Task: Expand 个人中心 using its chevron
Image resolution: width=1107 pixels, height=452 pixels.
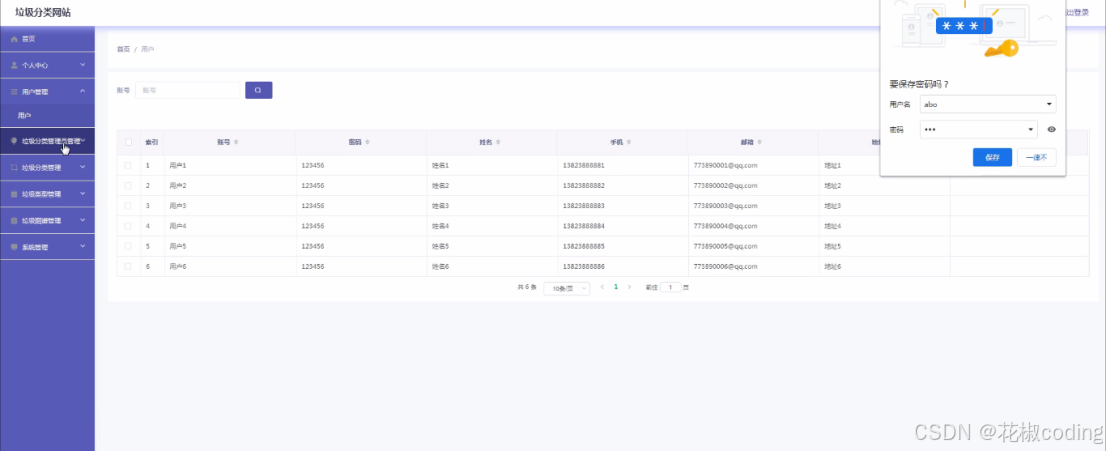Action: (x=83, y=65)
